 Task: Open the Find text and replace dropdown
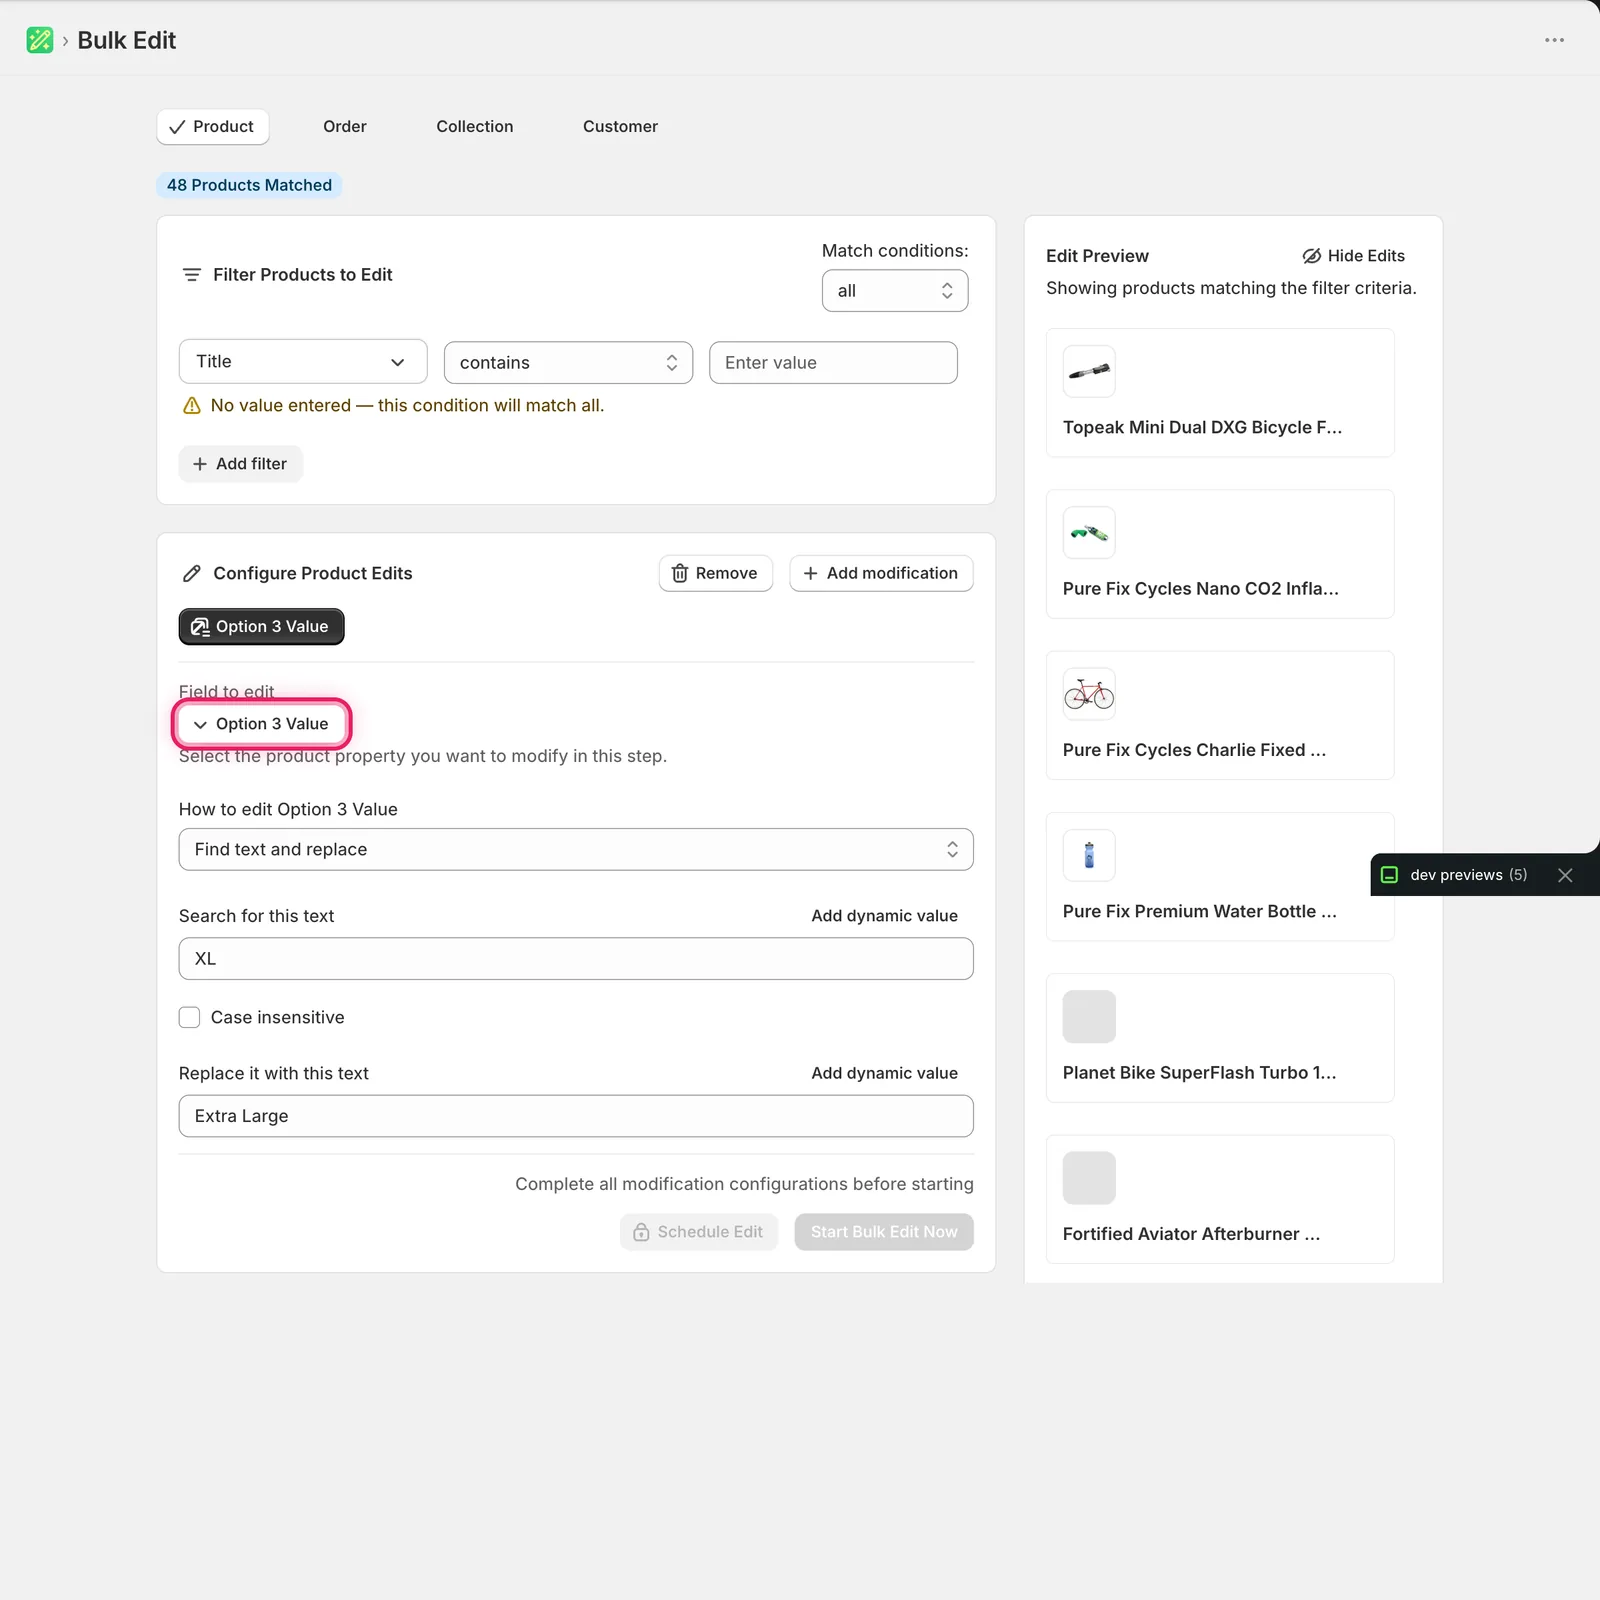[576, 849]
